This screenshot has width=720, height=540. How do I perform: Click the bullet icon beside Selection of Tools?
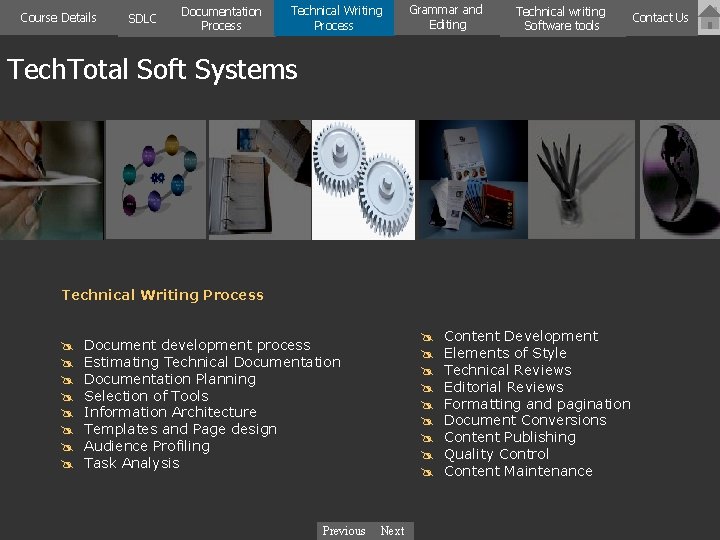pos(67,397)
